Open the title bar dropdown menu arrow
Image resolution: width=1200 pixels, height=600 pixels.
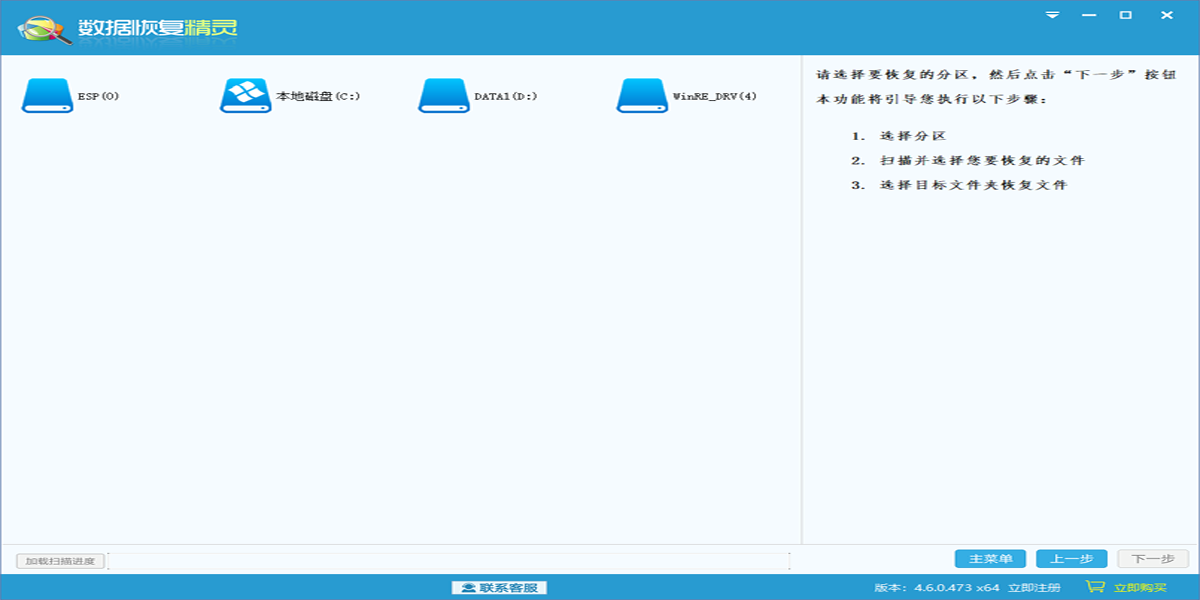[x=1052, y=15]
